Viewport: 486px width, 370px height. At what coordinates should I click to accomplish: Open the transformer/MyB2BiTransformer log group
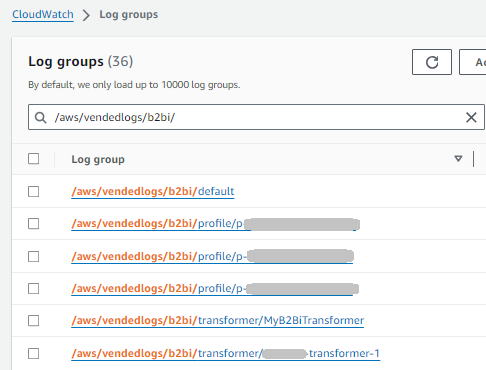click(x=218, y=321)
